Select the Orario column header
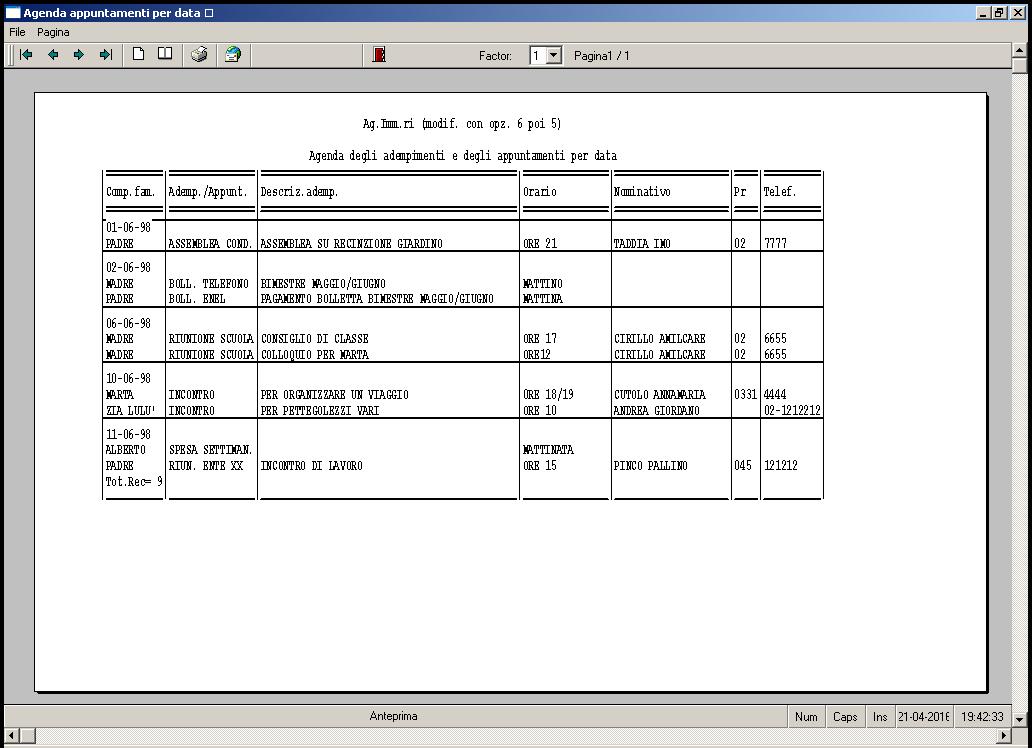Image resolution: width=1032 pixels, height=748 pixels. [540, 192]
